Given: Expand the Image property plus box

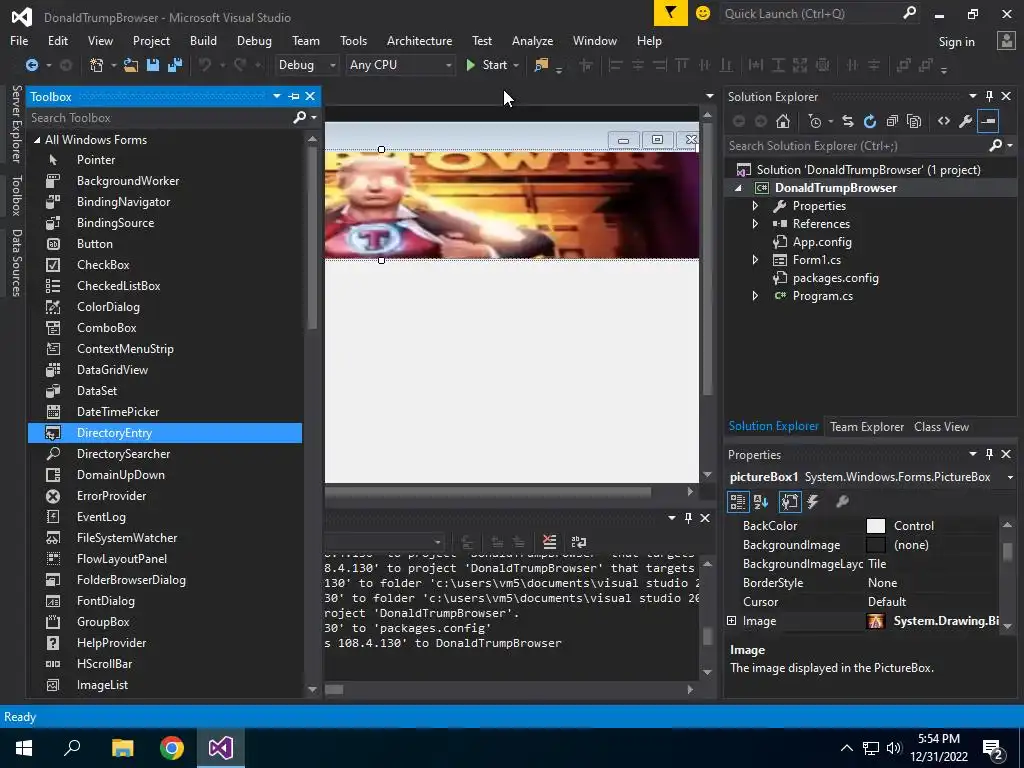Looking at the screenshot, I should coord(731,620).
